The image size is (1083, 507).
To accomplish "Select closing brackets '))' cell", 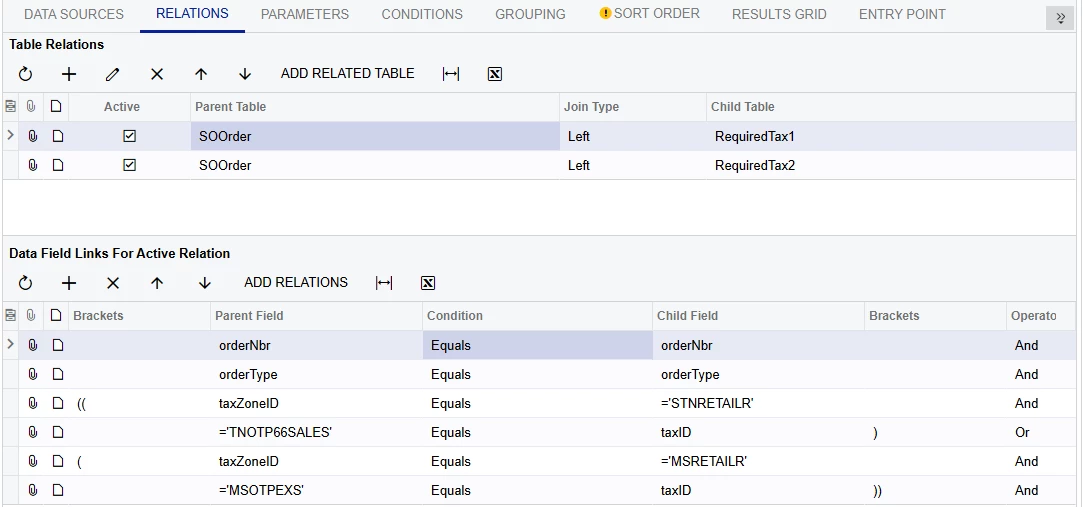I will click(x=936, y=490).
